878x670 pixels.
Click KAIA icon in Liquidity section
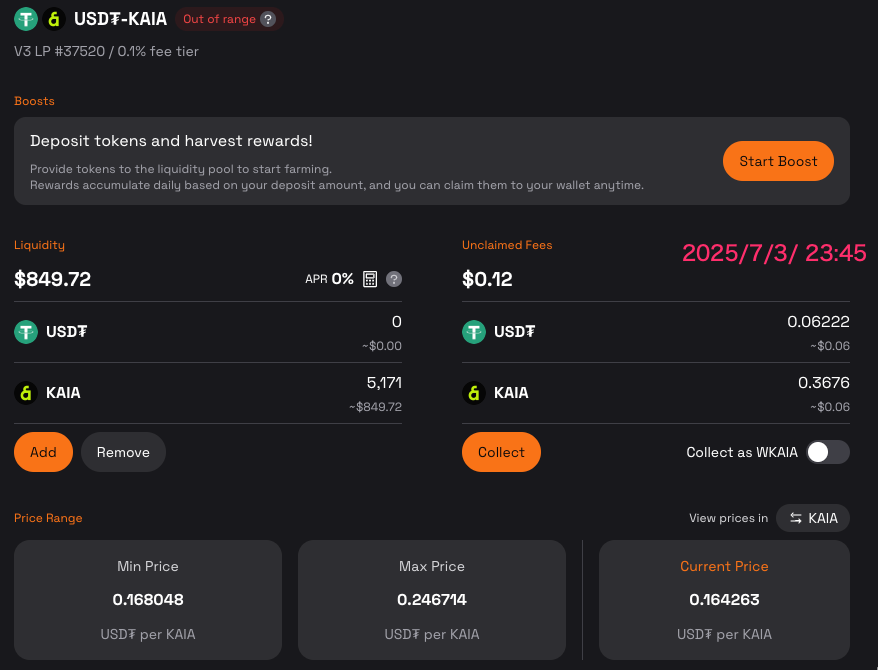[26, 393]
